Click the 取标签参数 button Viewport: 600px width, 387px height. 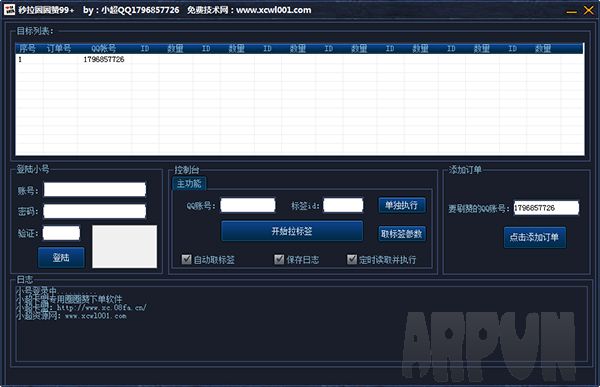[x=402, y=234]
